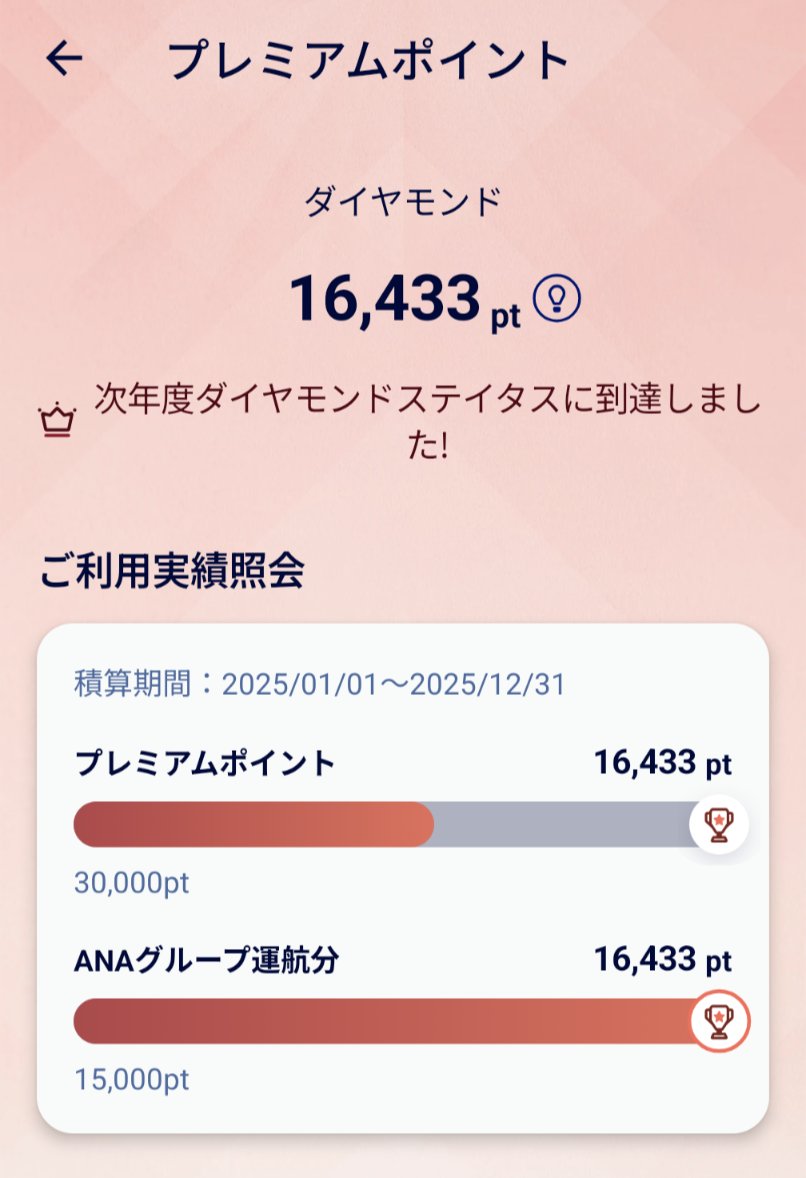Tap the 16,433 pt value in the ANAグループ row
806x1178 pixels.
coord(663,960)
